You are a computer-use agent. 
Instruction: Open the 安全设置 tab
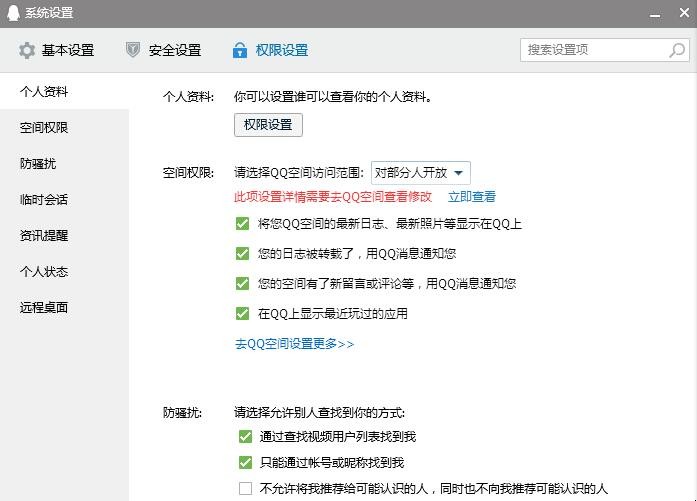coord(163,50)
